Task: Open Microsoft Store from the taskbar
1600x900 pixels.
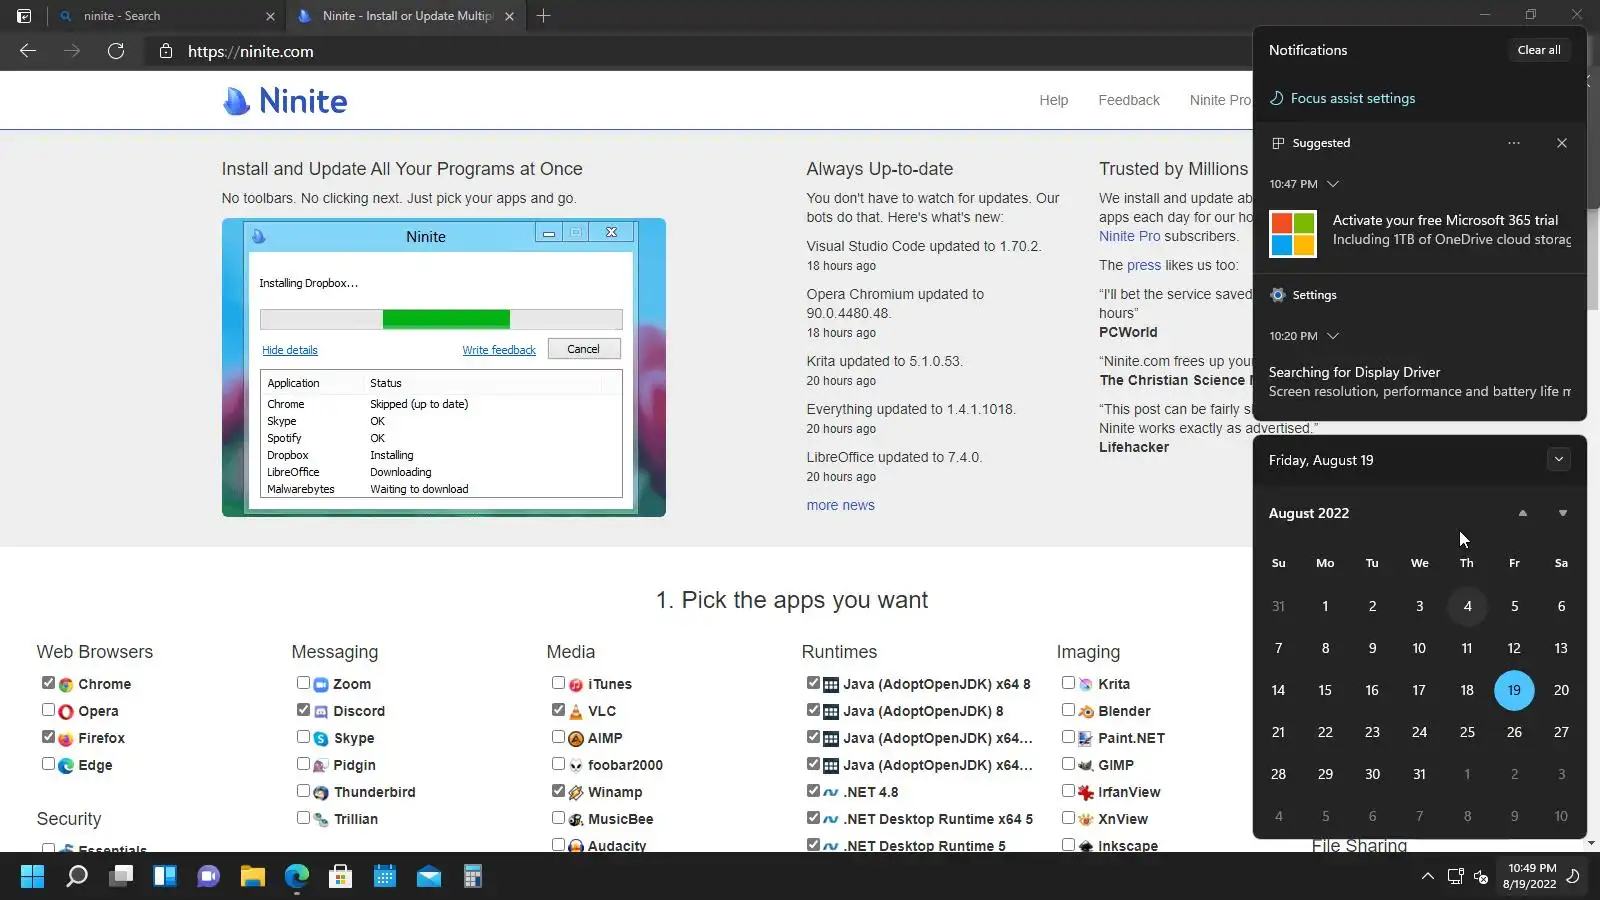Action: click(x=340, y=877)
